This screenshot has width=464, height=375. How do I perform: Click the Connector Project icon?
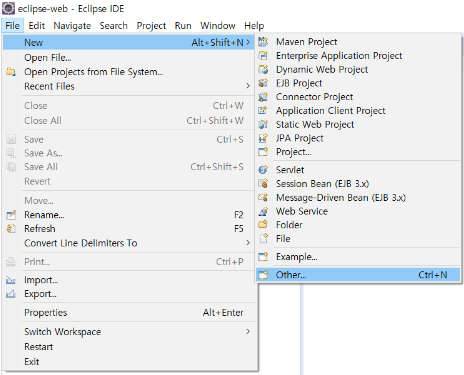263,97
